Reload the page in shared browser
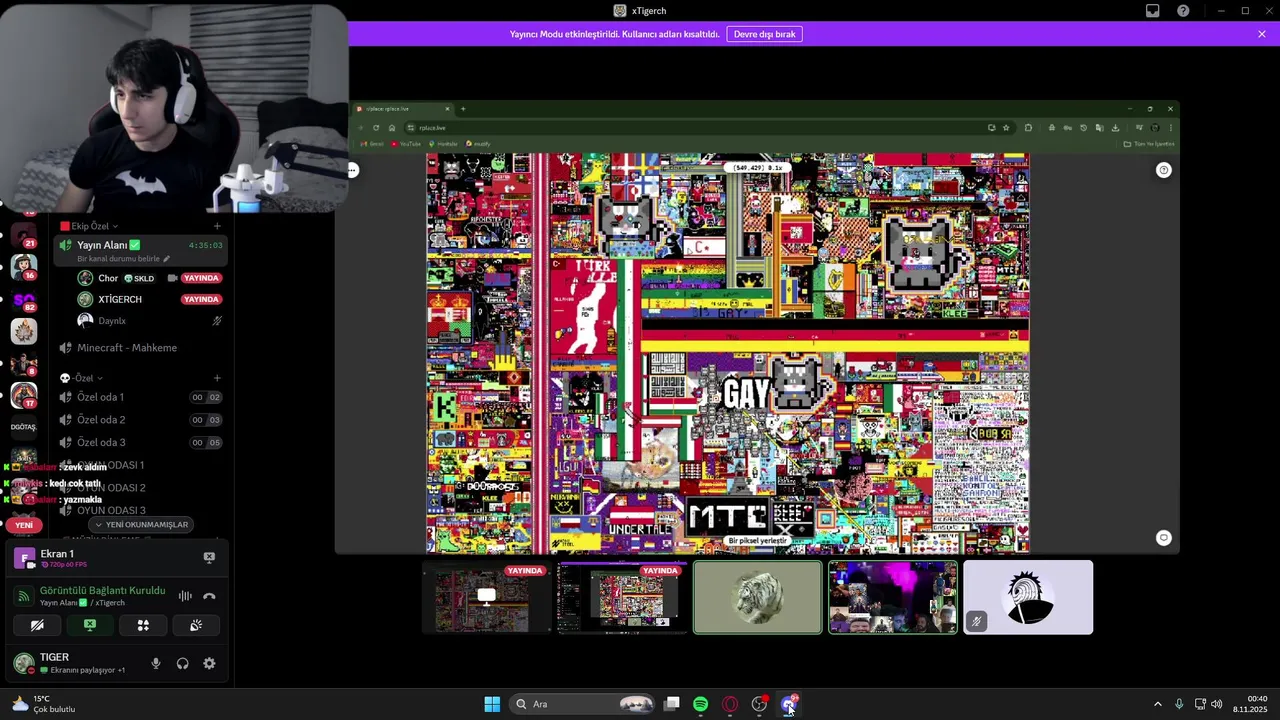The width and height of the screenshot is (1280, 720). (376, 128)
